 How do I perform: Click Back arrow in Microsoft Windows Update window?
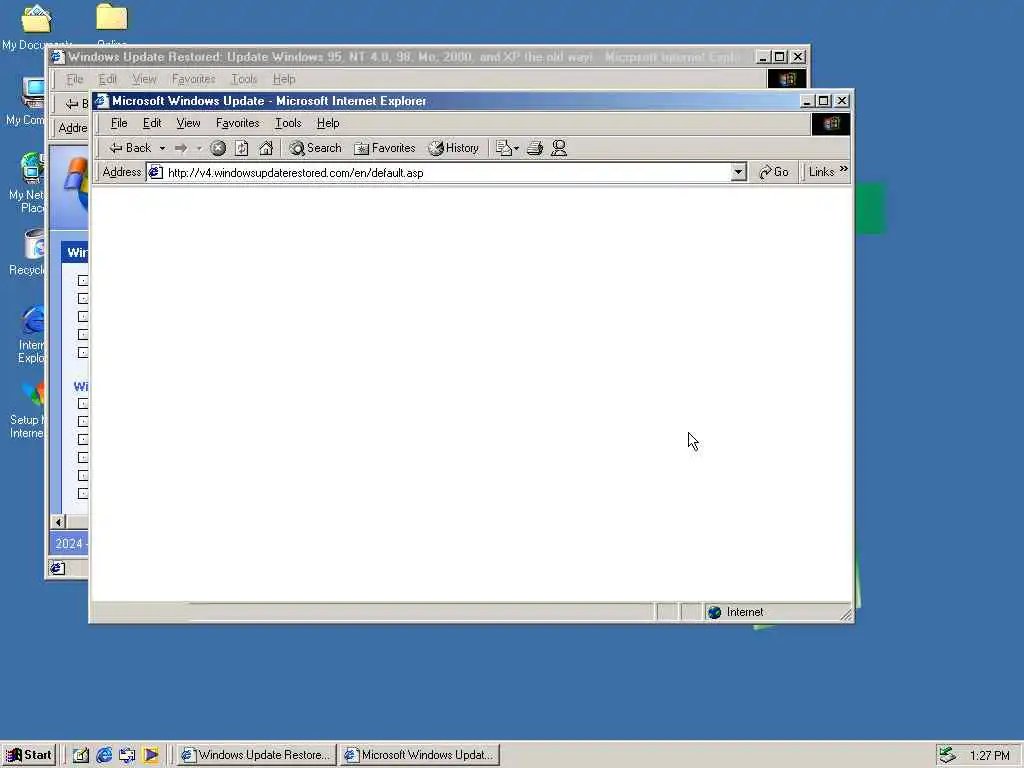[x=130, y=148]
